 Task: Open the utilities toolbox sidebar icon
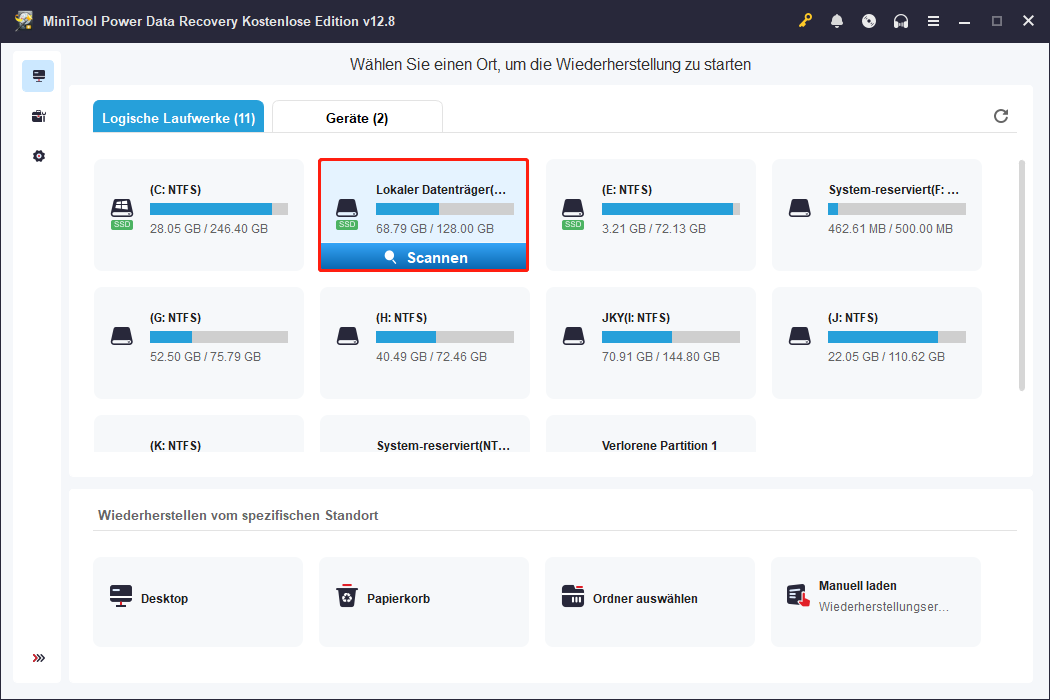click(38, 116)
